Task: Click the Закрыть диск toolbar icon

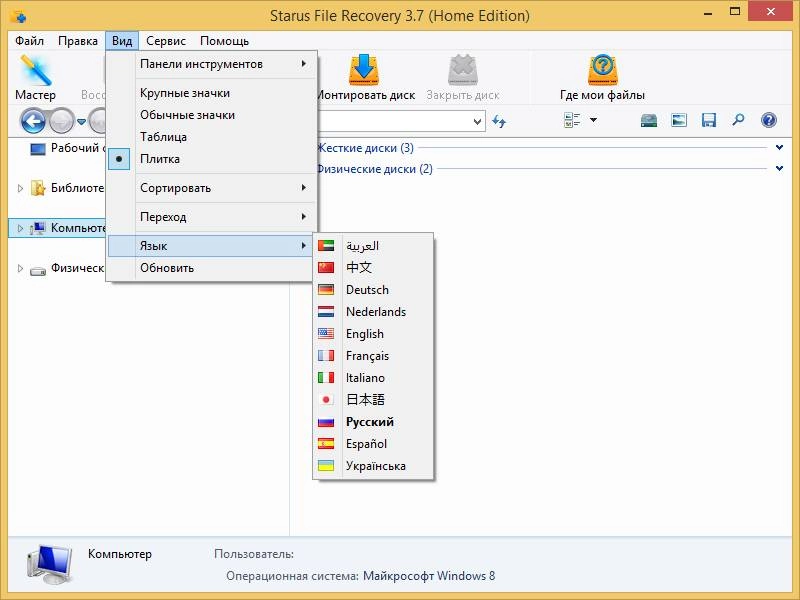Action: click(x=462, y=69)
